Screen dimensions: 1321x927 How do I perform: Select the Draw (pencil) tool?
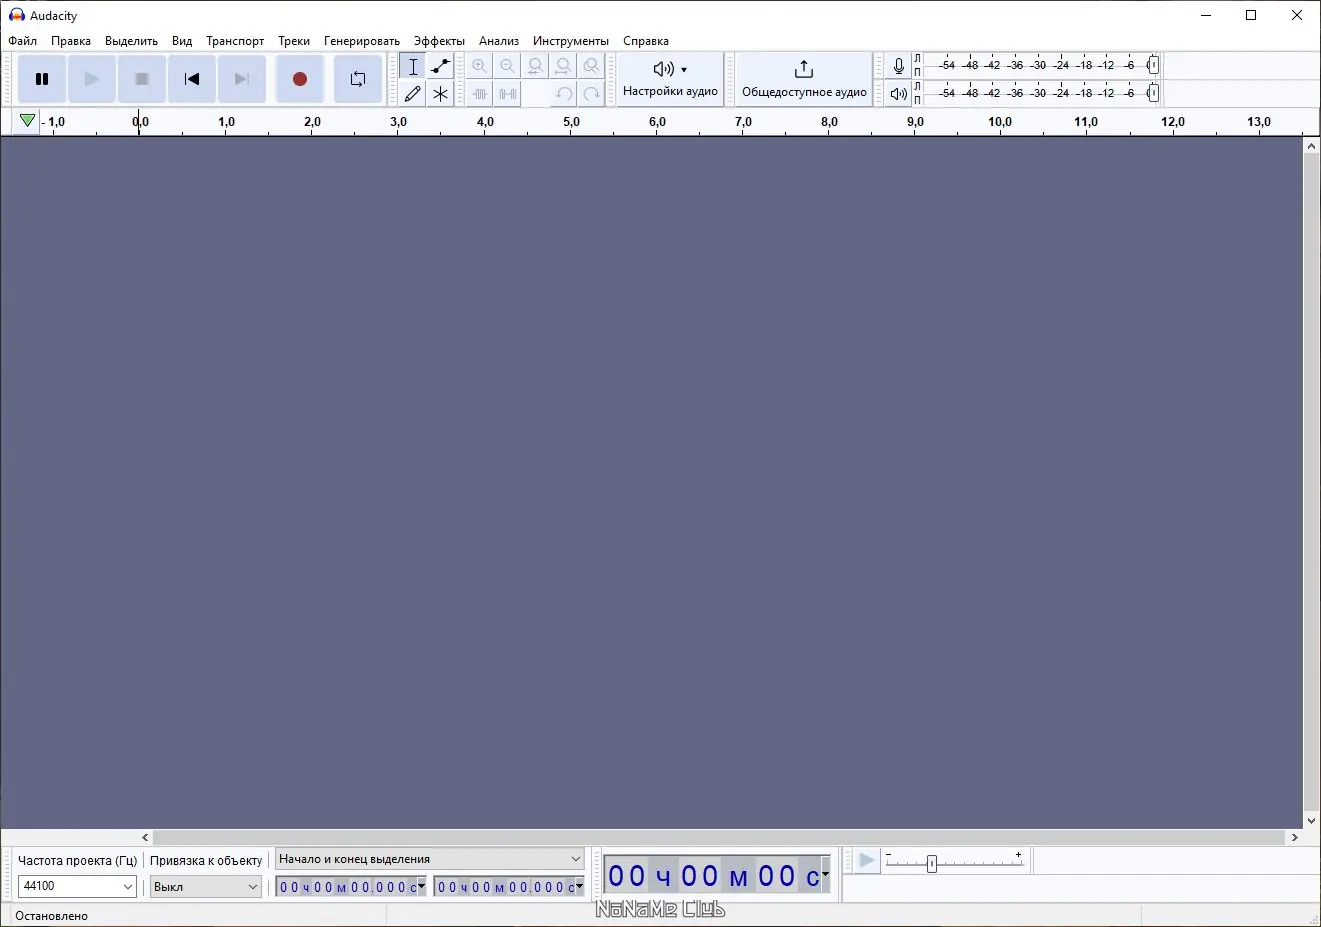[413, 94]
